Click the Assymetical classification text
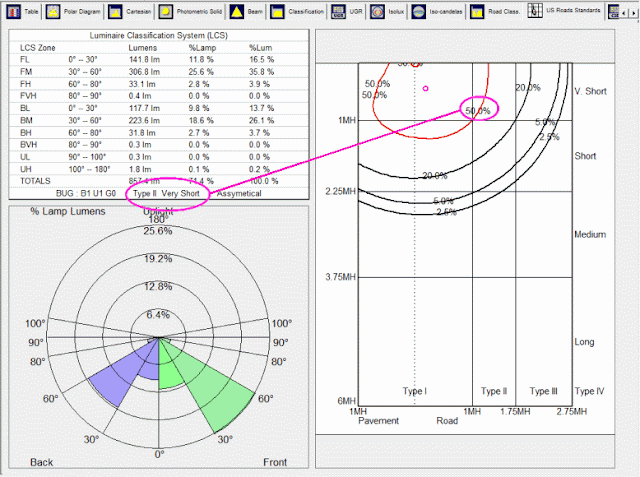 click(239, 193)
